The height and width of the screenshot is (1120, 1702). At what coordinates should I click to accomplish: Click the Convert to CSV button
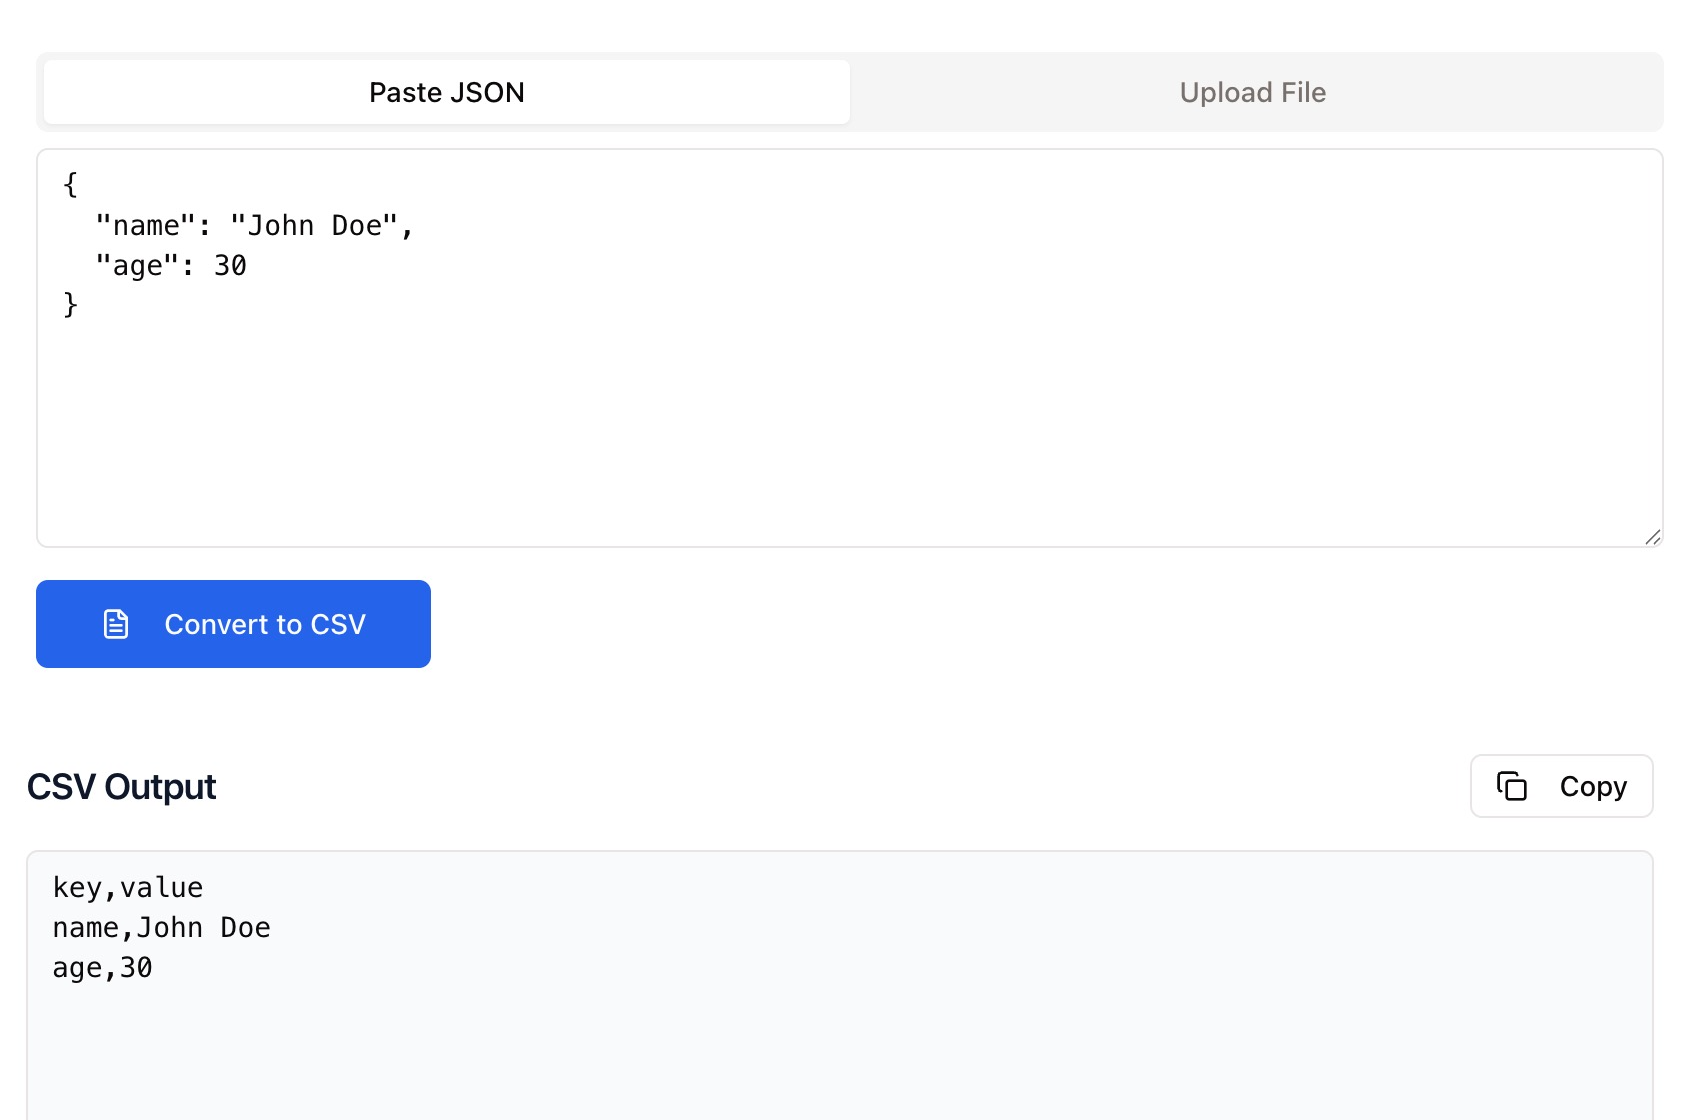coord(233,623)
